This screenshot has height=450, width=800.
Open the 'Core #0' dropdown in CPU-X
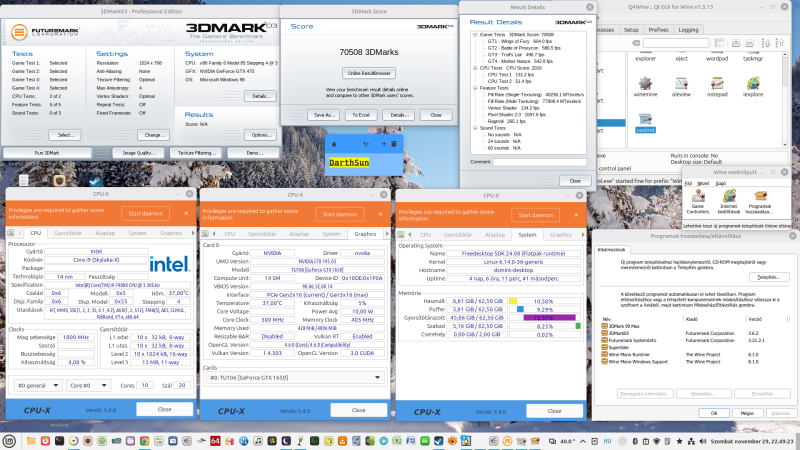point(88,385)
